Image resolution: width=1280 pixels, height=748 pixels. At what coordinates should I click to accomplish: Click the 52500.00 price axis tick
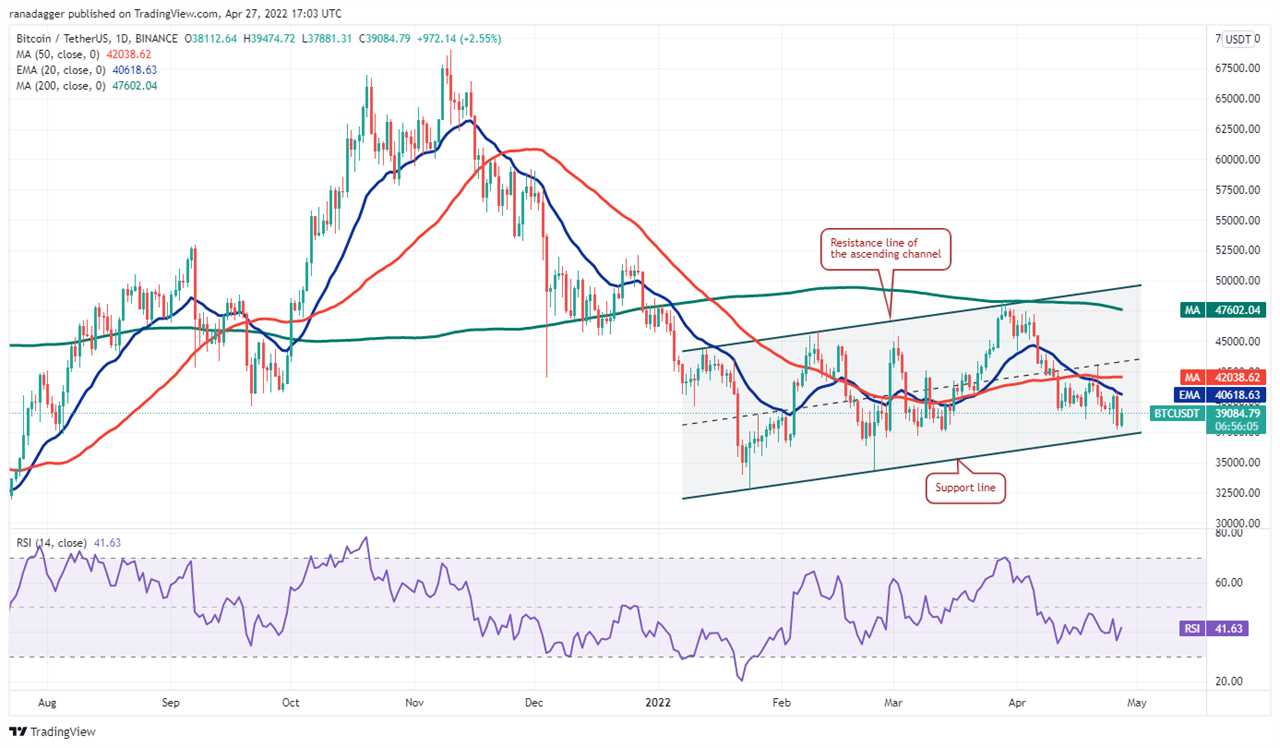pyautogui.click(x=1236, y=250)
